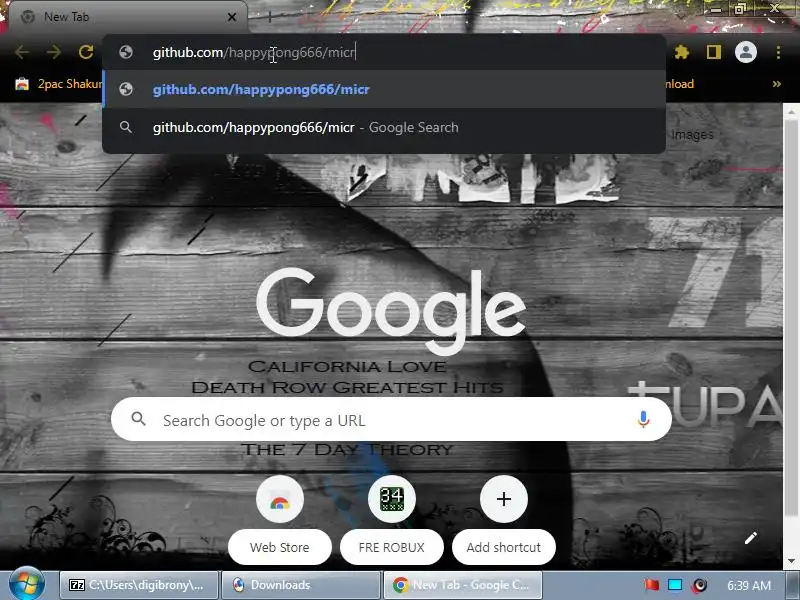Switch to the New Tab - Google Chrome taskbar button
The image size is (800, 600).
tap(463, 585)
